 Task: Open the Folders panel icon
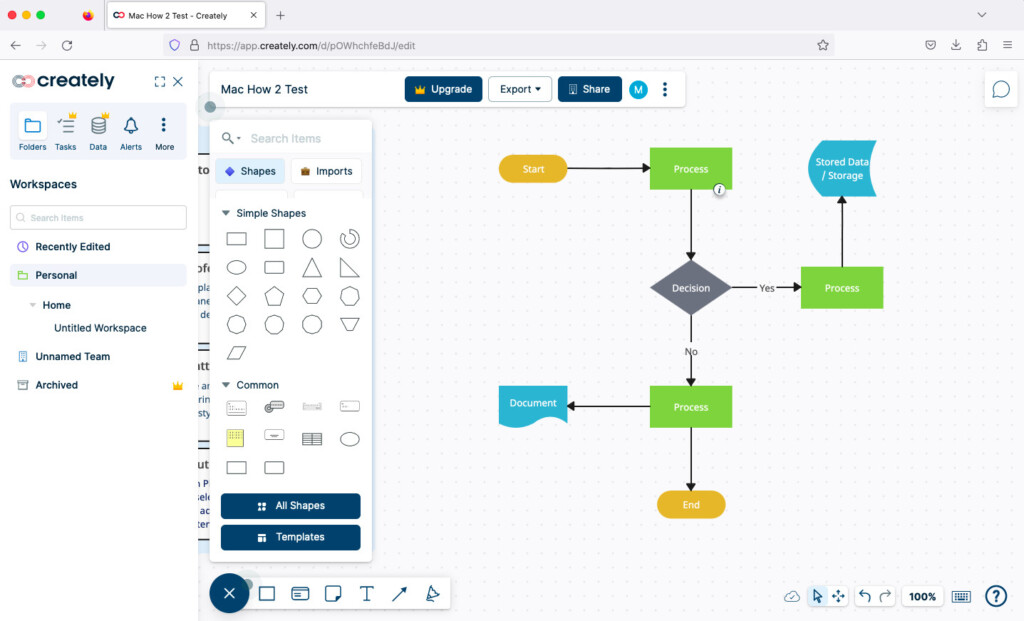click(x=32, y=132)
